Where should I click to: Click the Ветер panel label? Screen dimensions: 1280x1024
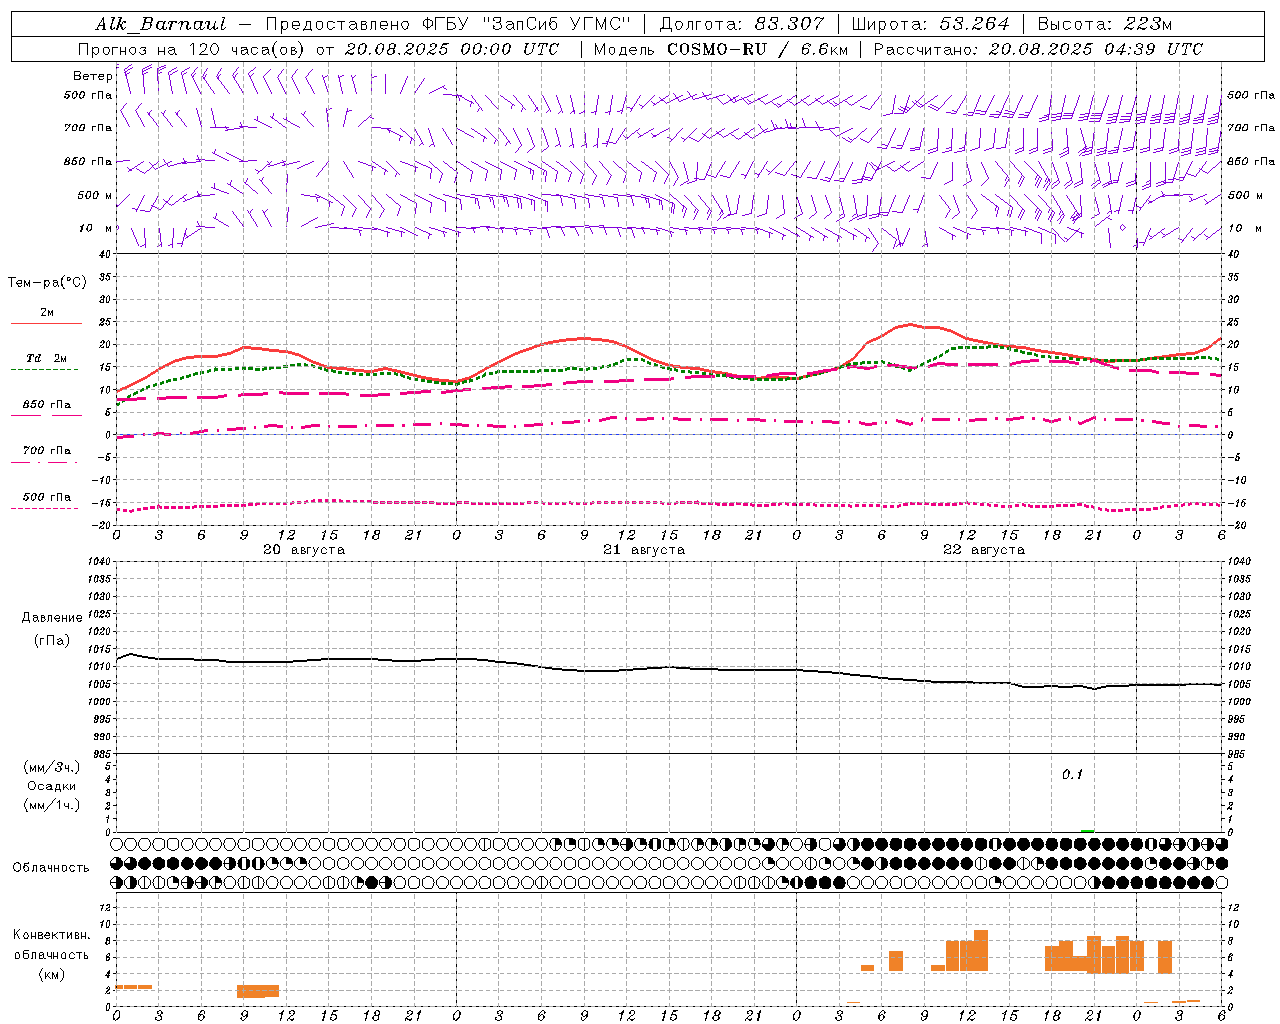coord(93,76)
